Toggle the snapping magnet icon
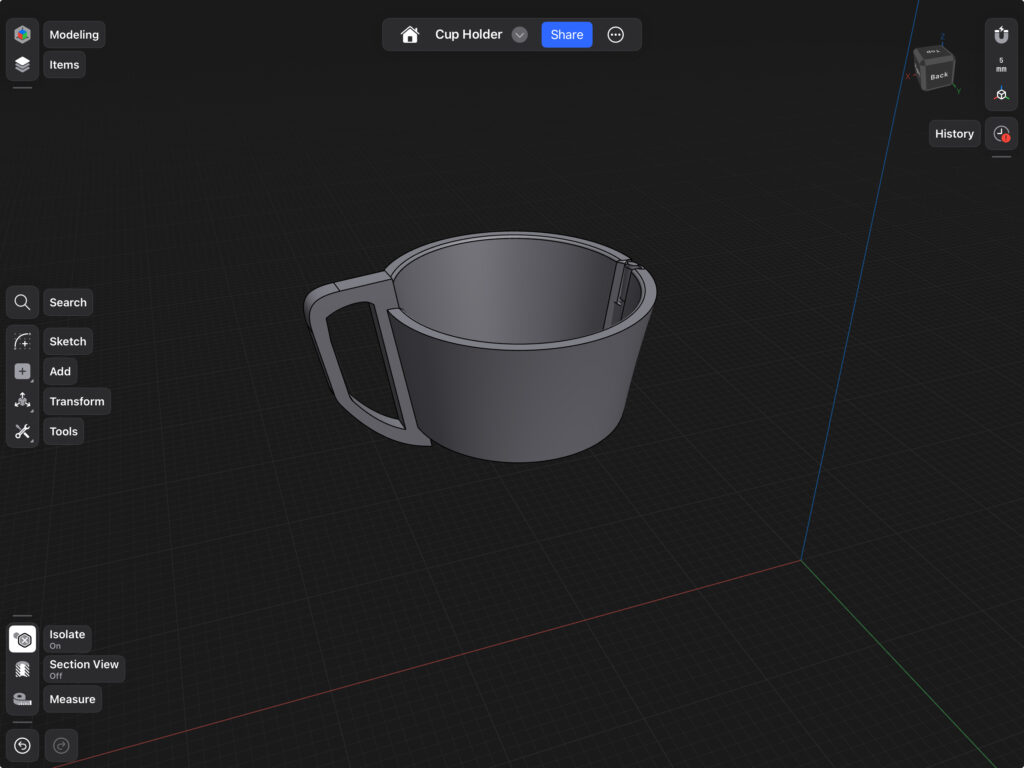 pos(1001,35)
